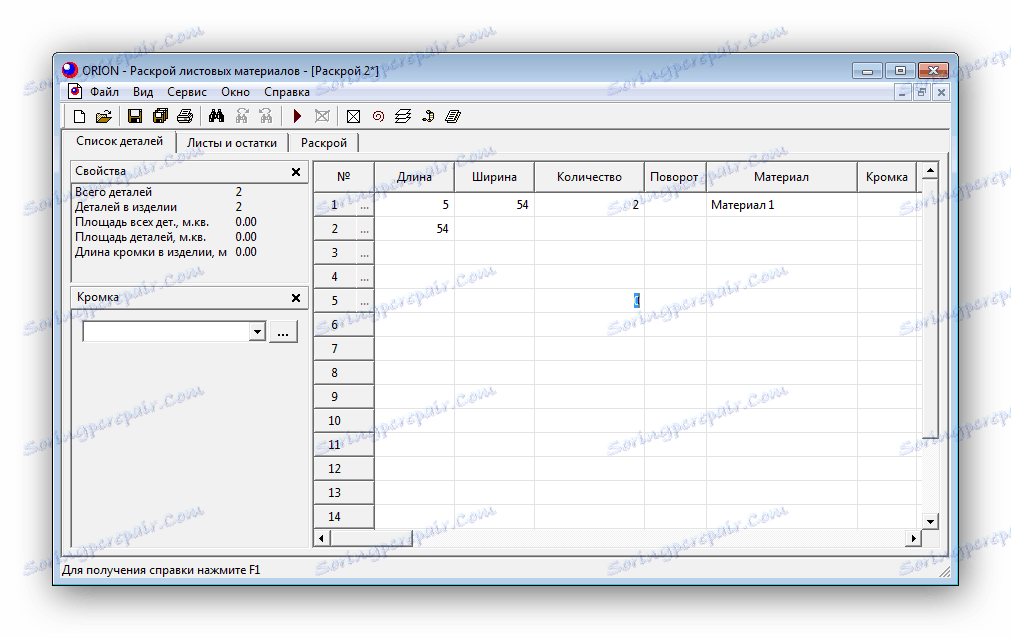Select the Количество cell with value 2

point(589,205)
